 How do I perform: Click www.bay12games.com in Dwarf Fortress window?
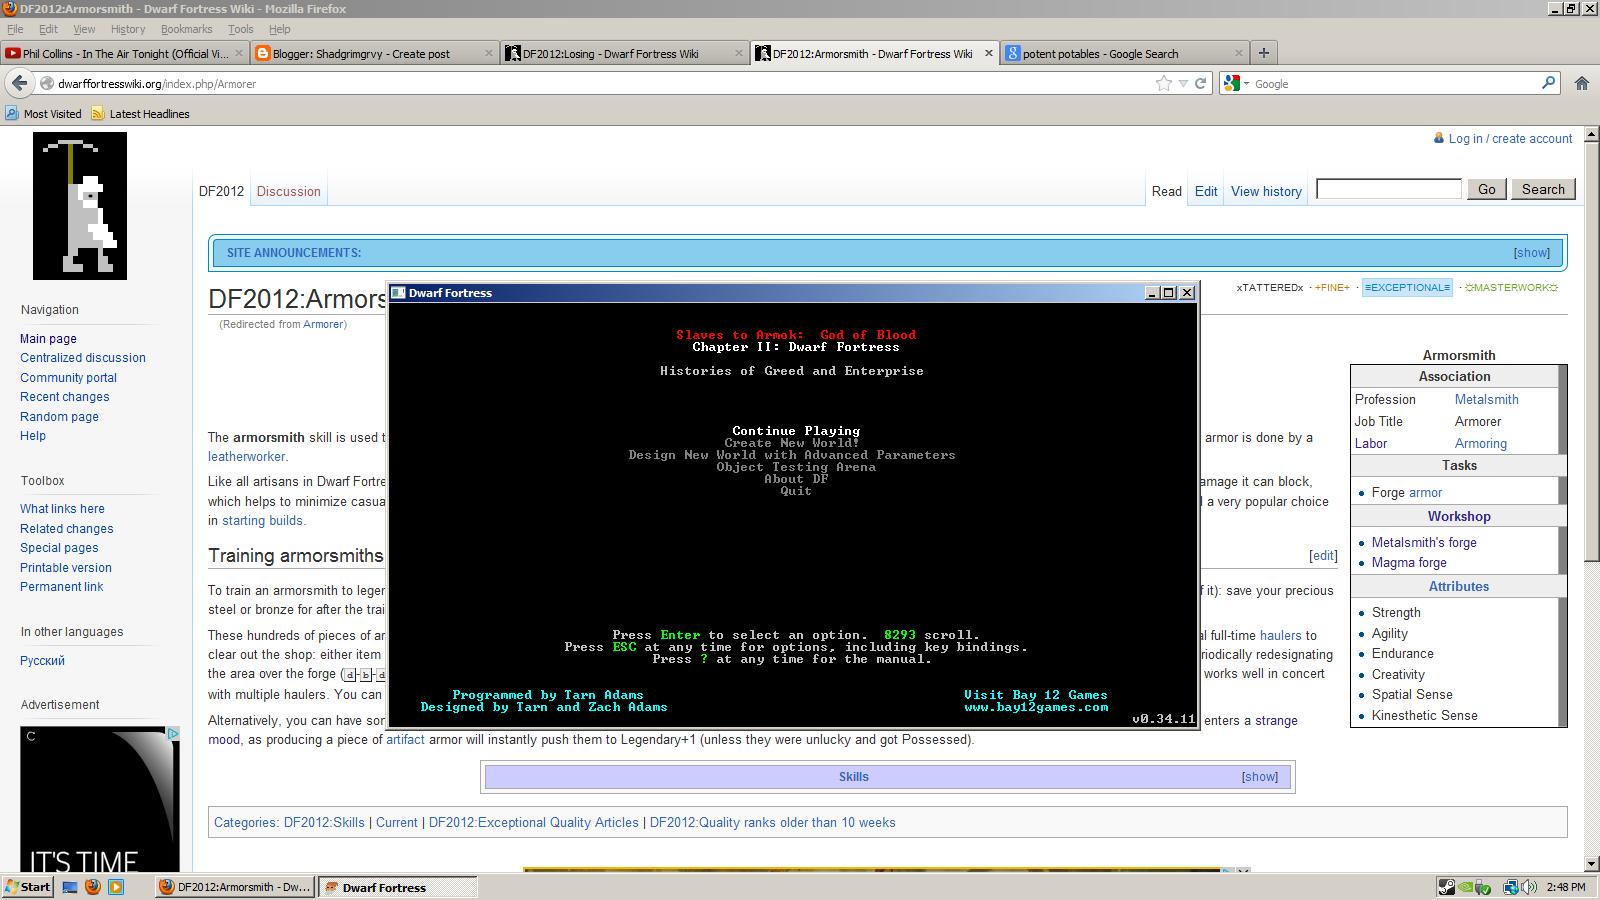pyautogui.click(x=1036, y=707)
